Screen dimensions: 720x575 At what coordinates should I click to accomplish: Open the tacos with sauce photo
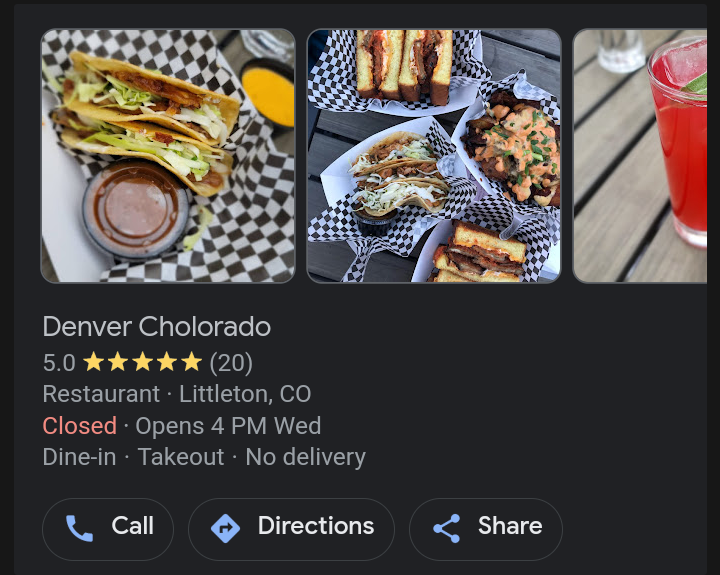coord(168,156)
